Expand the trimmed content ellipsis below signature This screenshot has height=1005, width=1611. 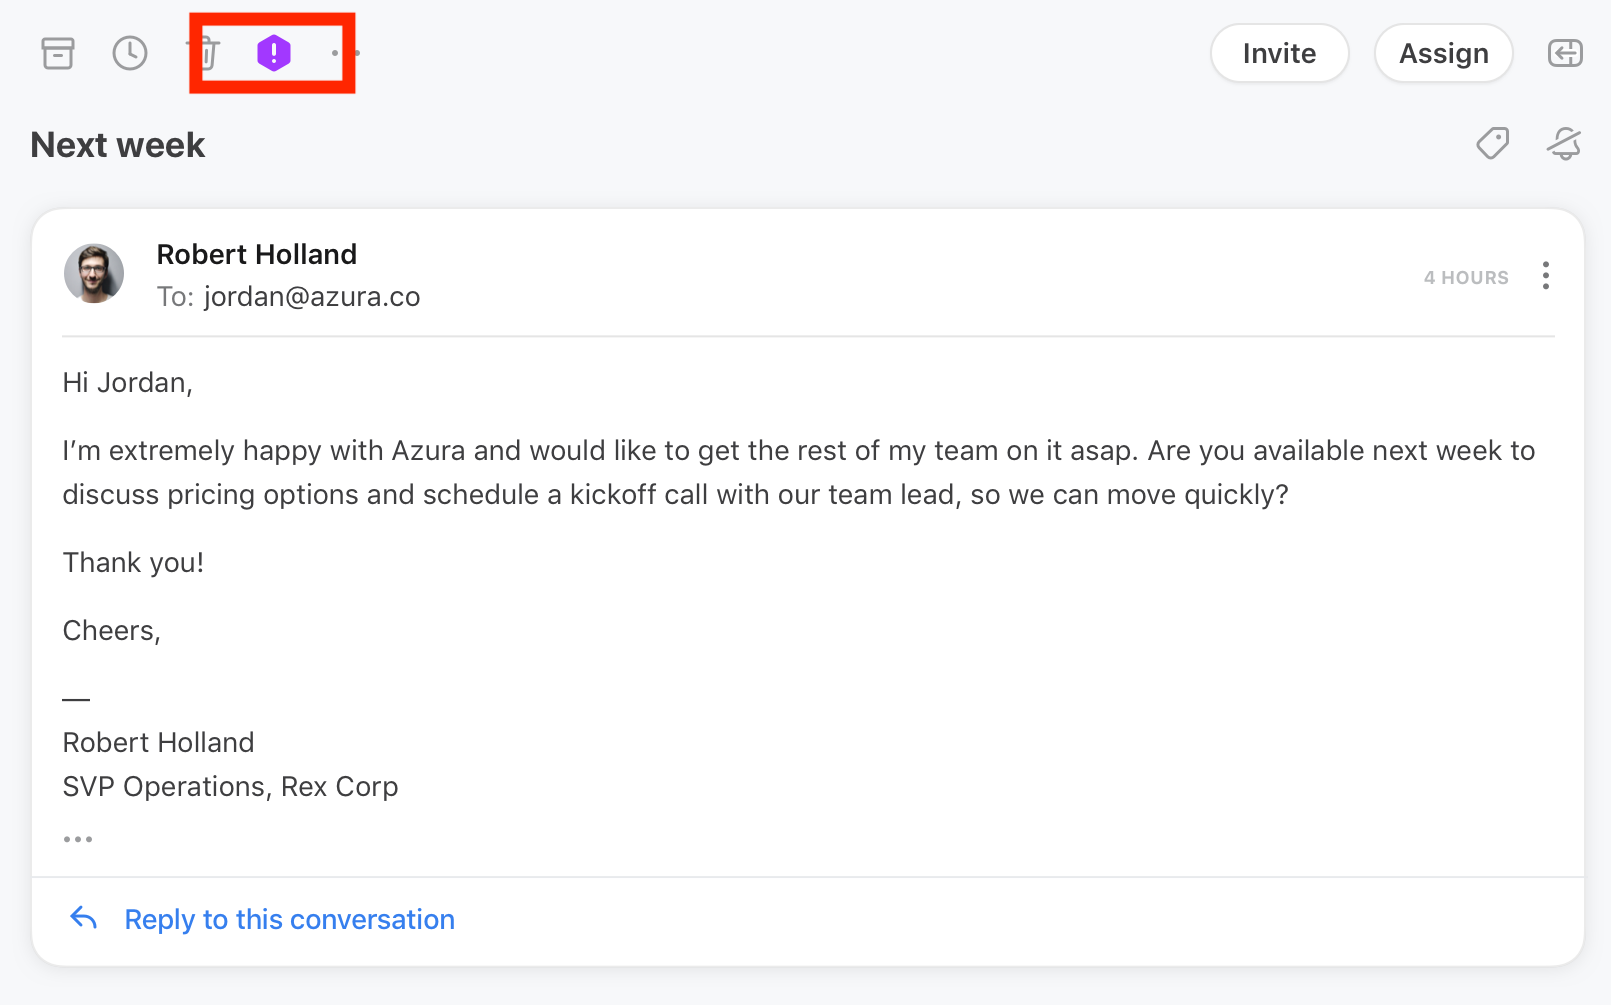click(78, 839)
